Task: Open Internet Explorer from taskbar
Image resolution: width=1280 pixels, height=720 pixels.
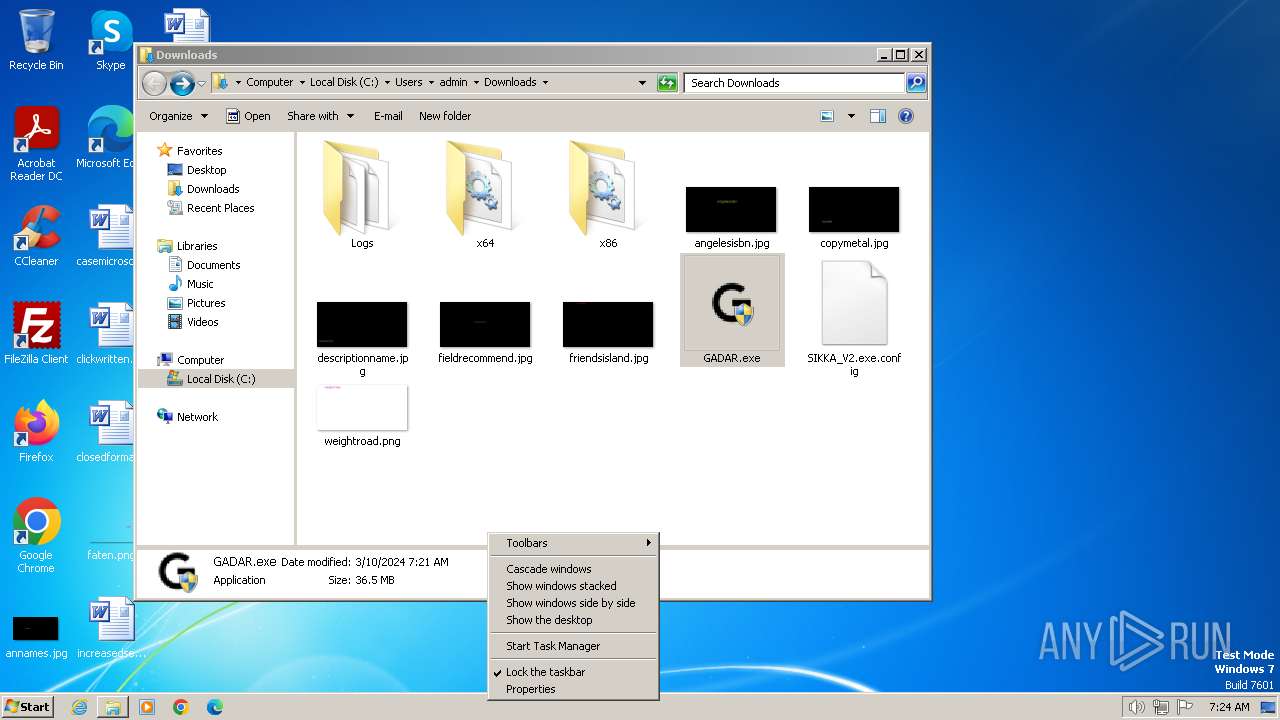Action: [x=79, y=707]
